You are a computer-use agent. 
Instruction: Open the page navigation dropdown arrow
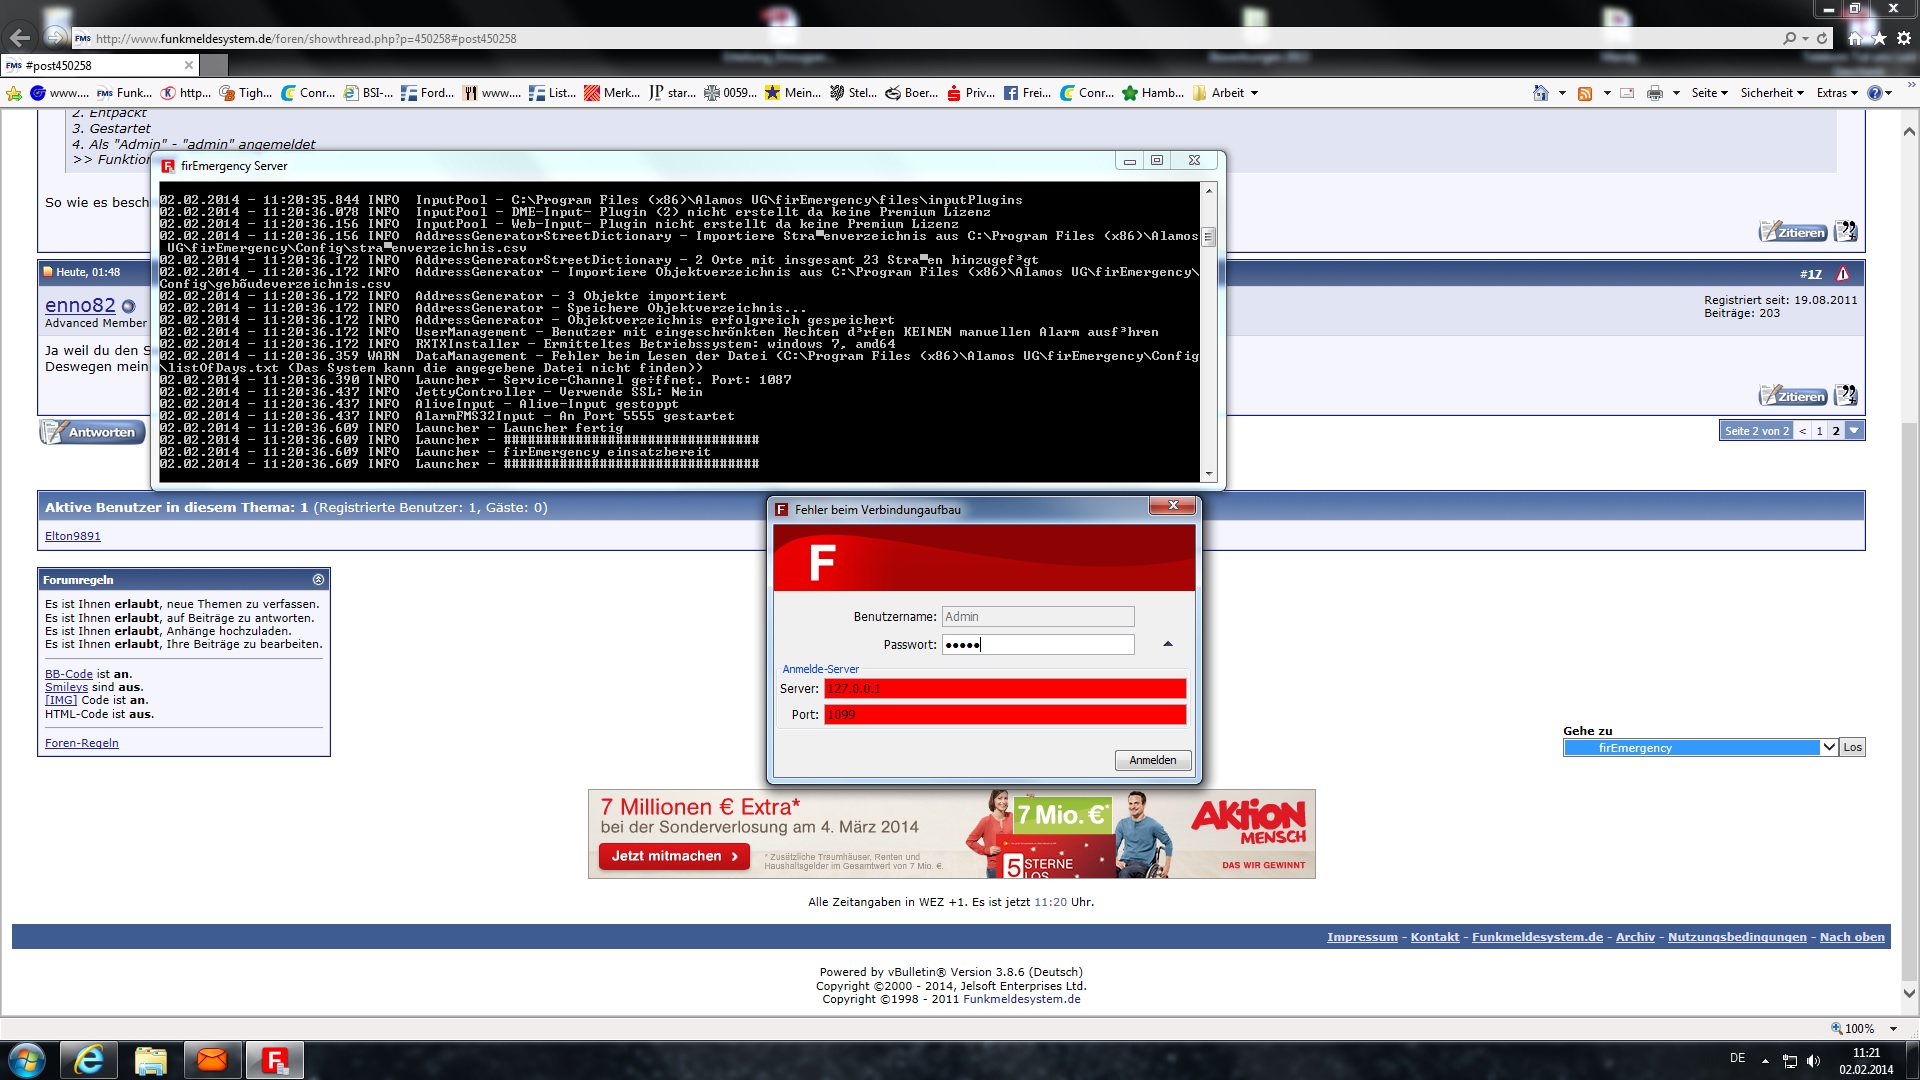click(1855, 431)
